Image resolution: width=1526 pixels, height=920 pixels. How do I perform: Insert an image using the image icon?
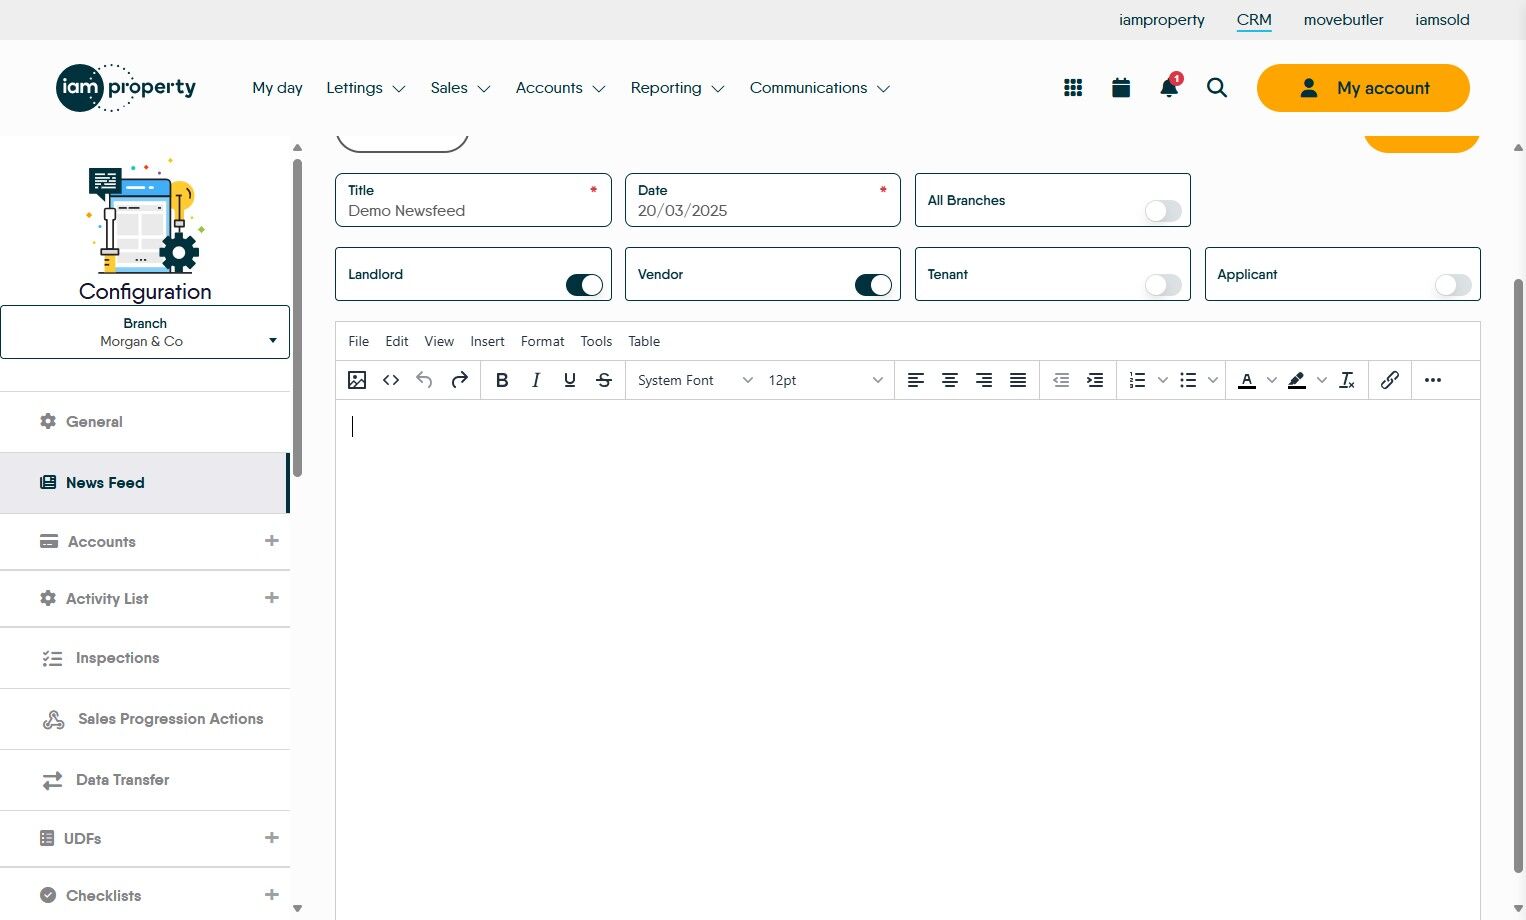point(357,380)
